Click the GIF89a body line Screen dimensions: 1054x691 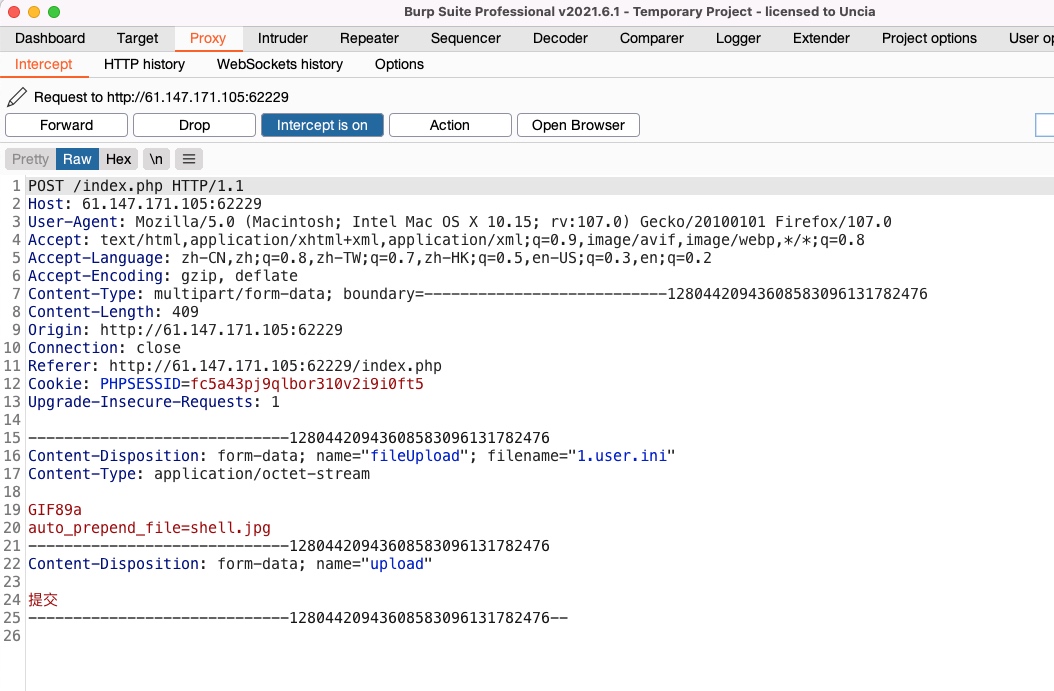point(54,510)
